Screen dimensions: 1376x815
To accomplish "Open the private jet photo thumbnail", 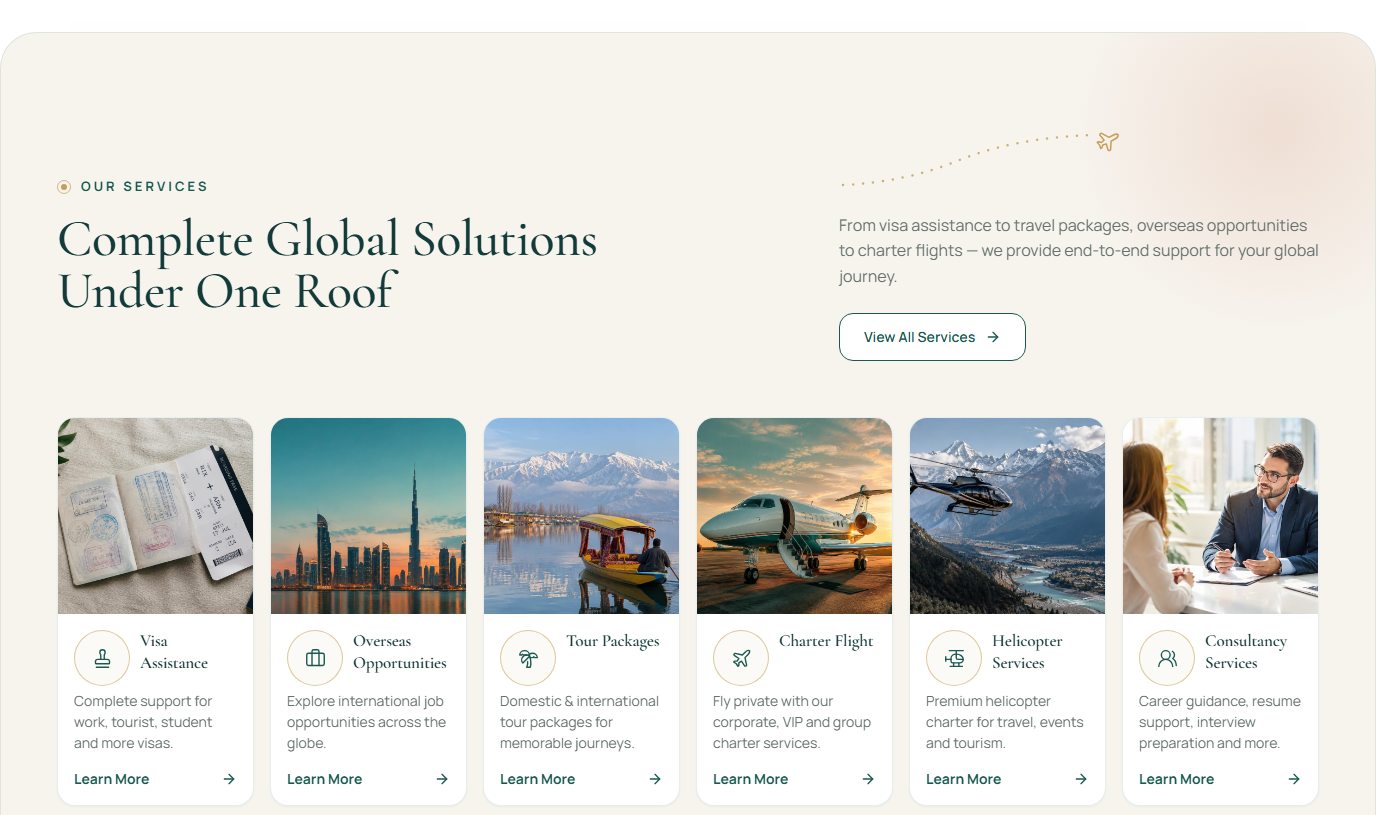I will coord(794,516).
